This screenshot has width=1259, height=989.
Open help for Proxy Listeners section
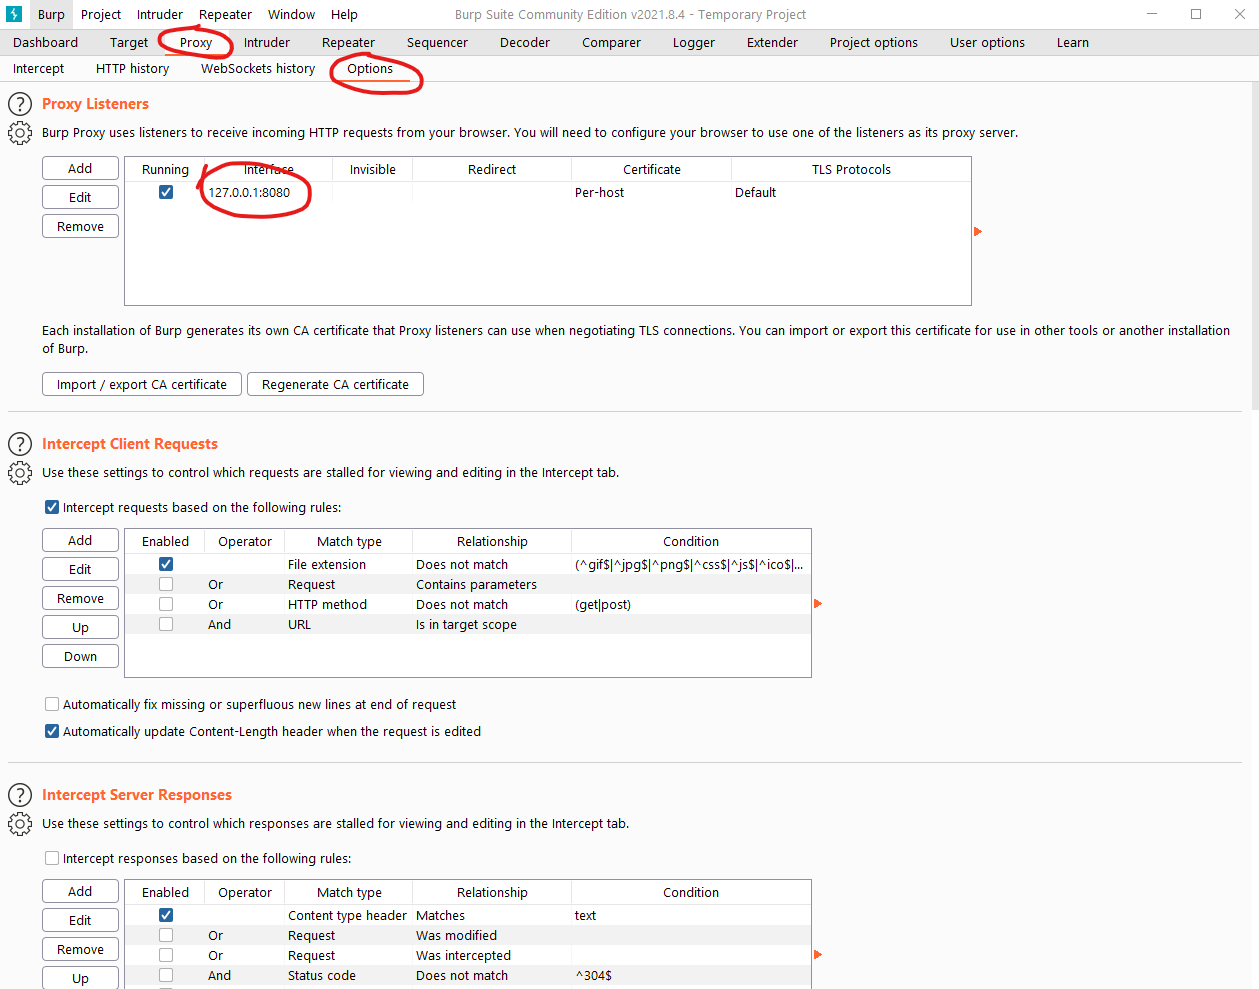(x=20, y=104)
